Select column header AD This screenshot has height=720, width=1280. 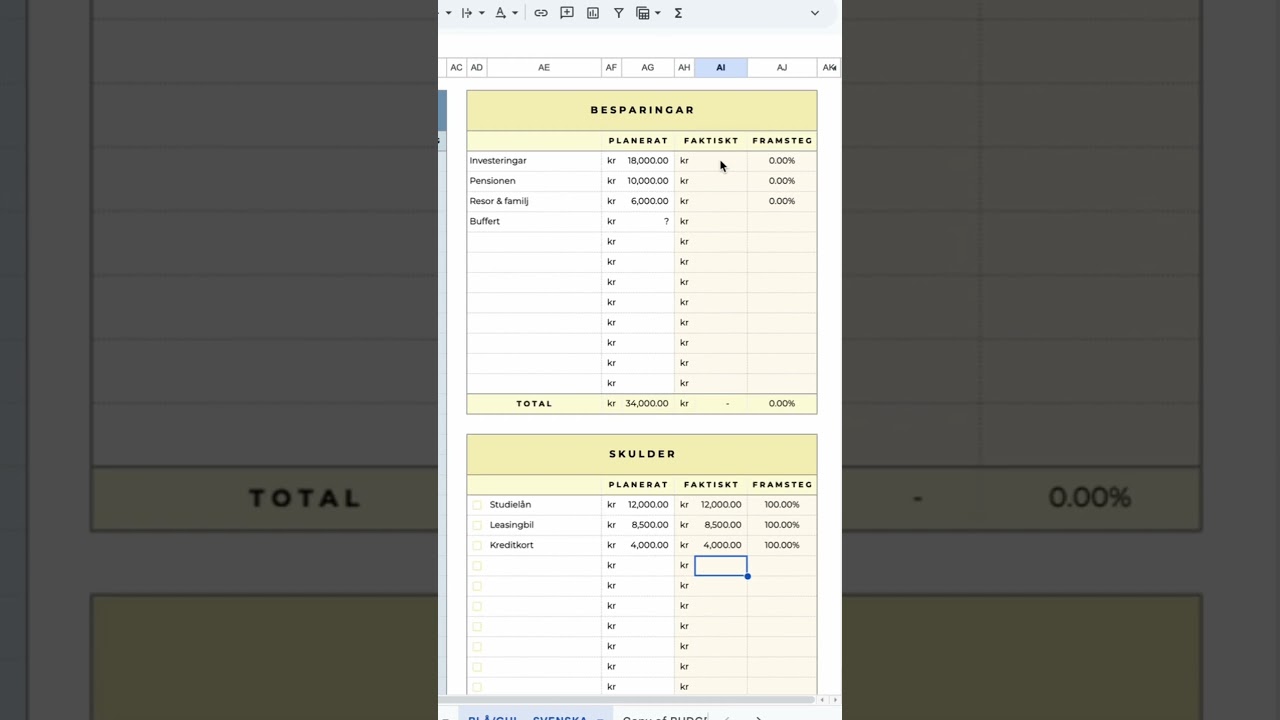pyautogui.click(x=477, y=68)
